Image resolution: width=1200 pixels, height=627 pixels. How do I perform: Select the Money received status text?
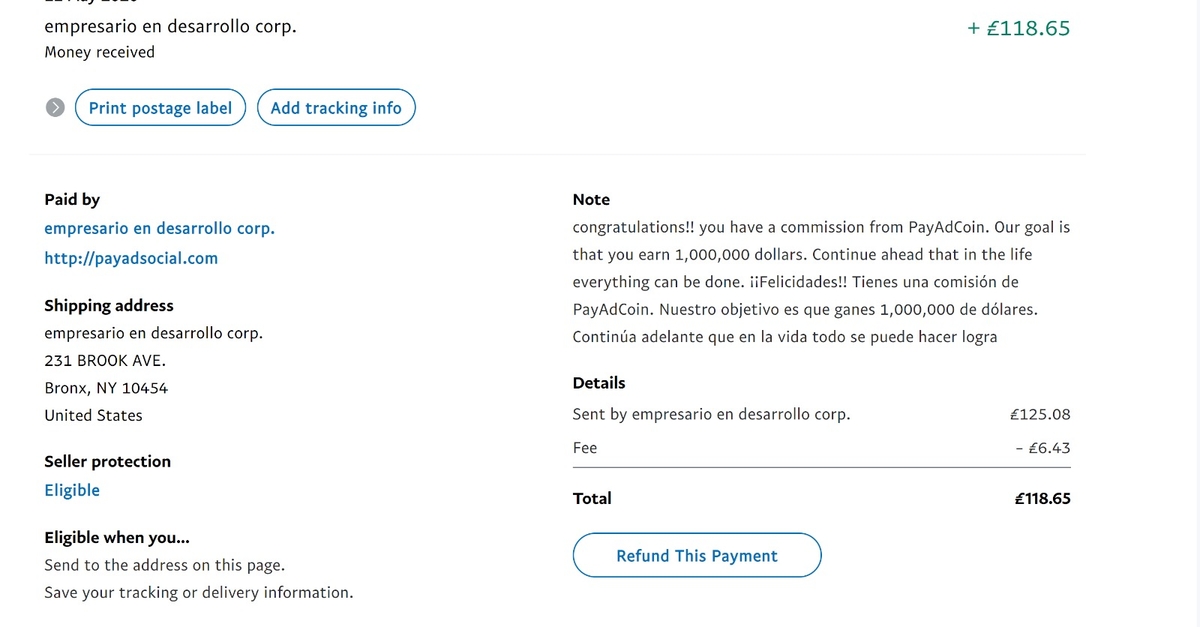[99, 52]
